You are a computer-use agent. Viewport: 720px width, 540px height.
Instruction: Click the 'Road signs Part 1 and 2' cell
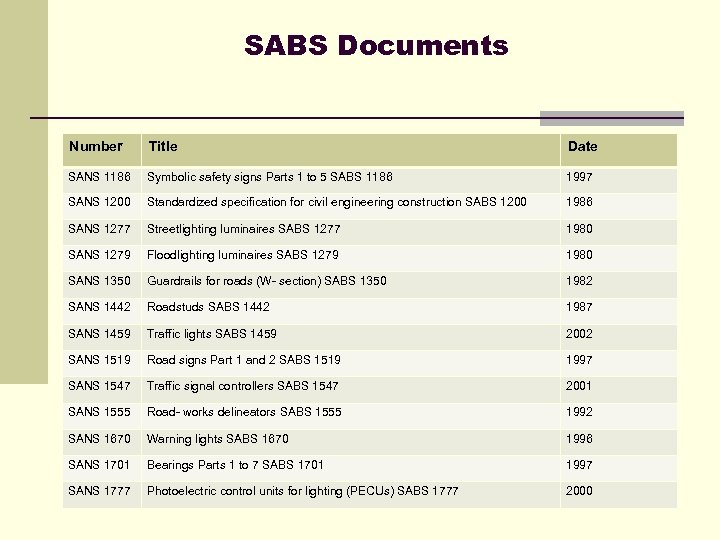coord(244,360)
